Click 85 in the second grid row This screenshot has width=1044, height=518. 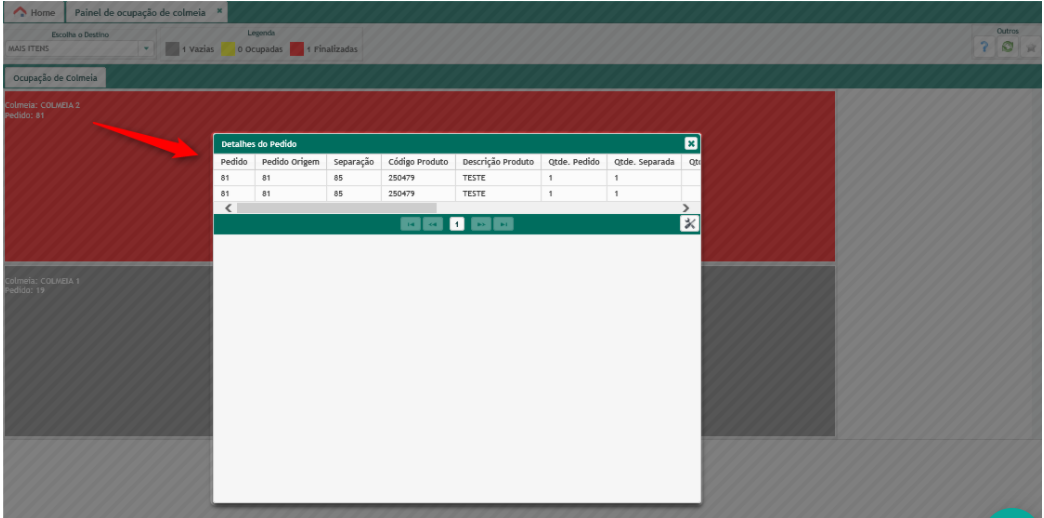point(338,194)
